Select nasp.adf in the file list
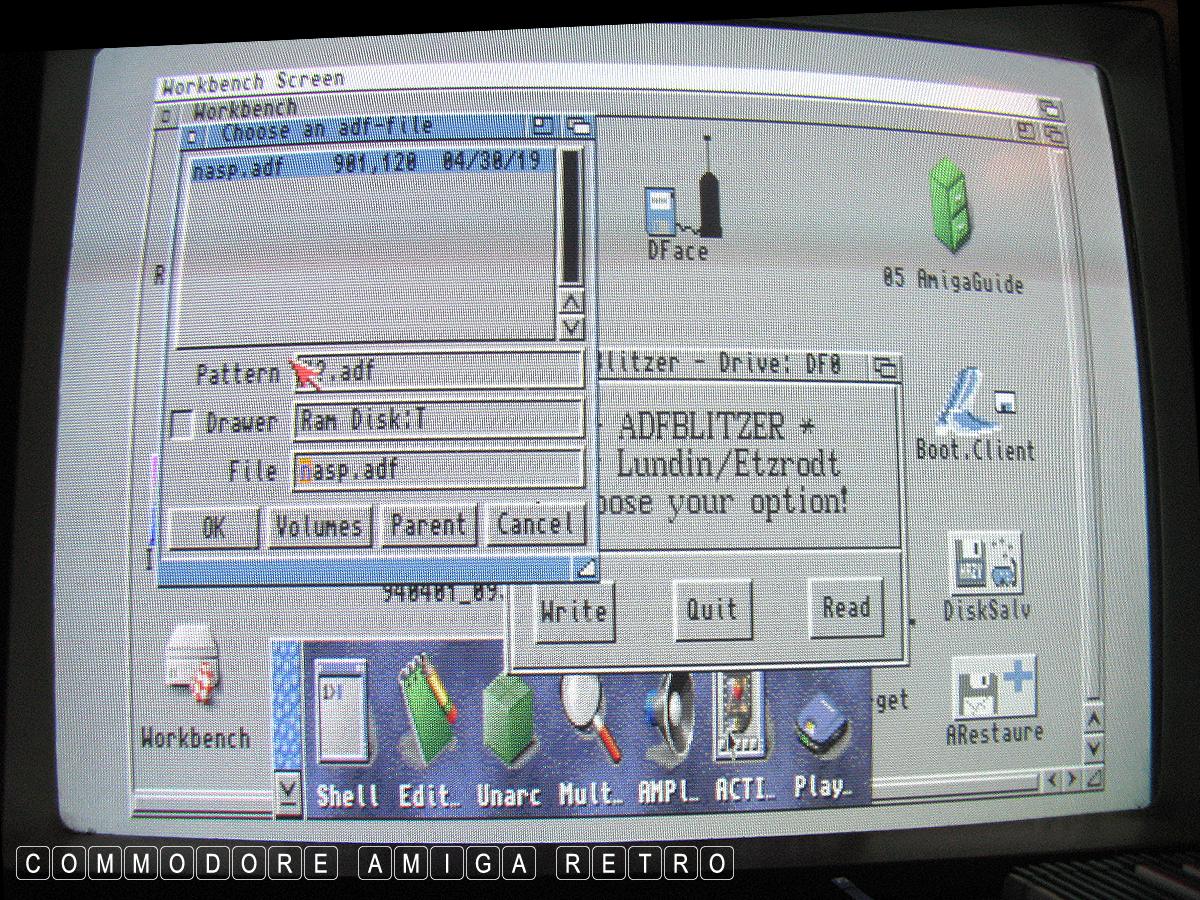1200x900 pixels. tap(370, 170)
